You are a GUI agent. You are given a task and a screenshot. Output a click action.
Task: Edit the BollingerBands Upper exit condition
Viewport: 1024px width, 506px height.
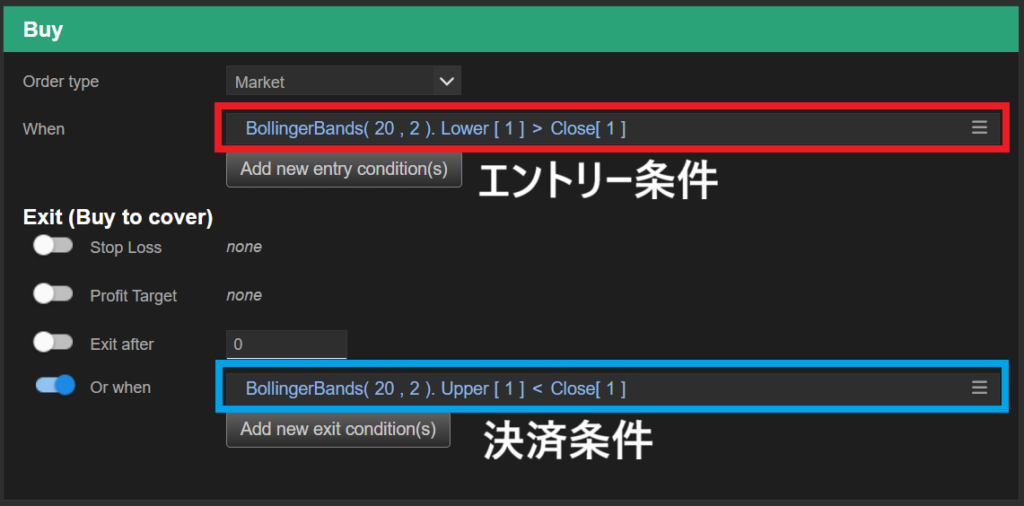(435, 388)
